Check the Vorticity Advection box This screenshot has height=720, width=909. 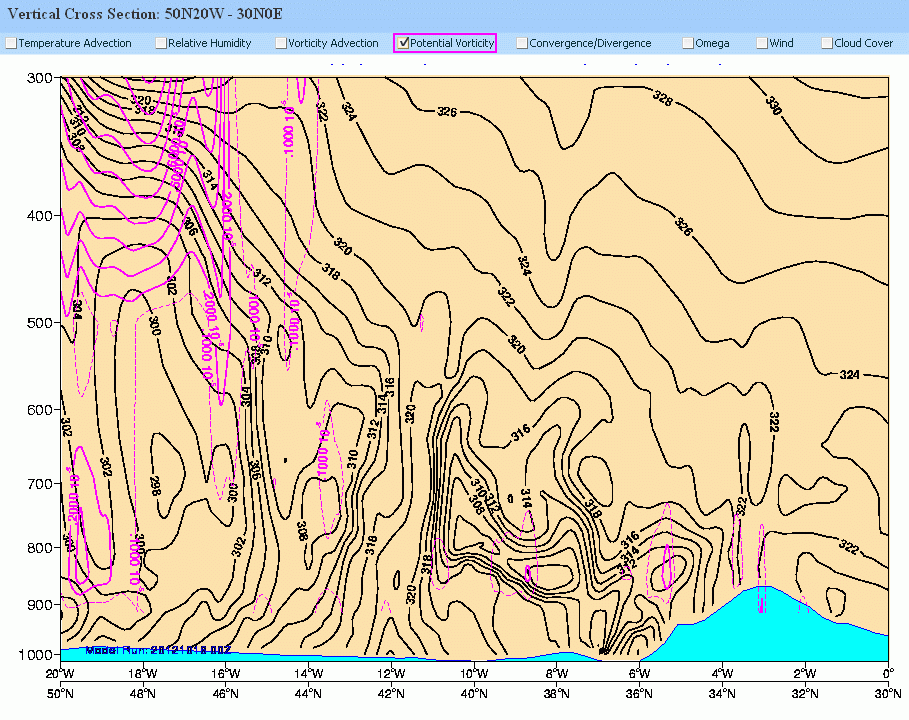(281, 43)
